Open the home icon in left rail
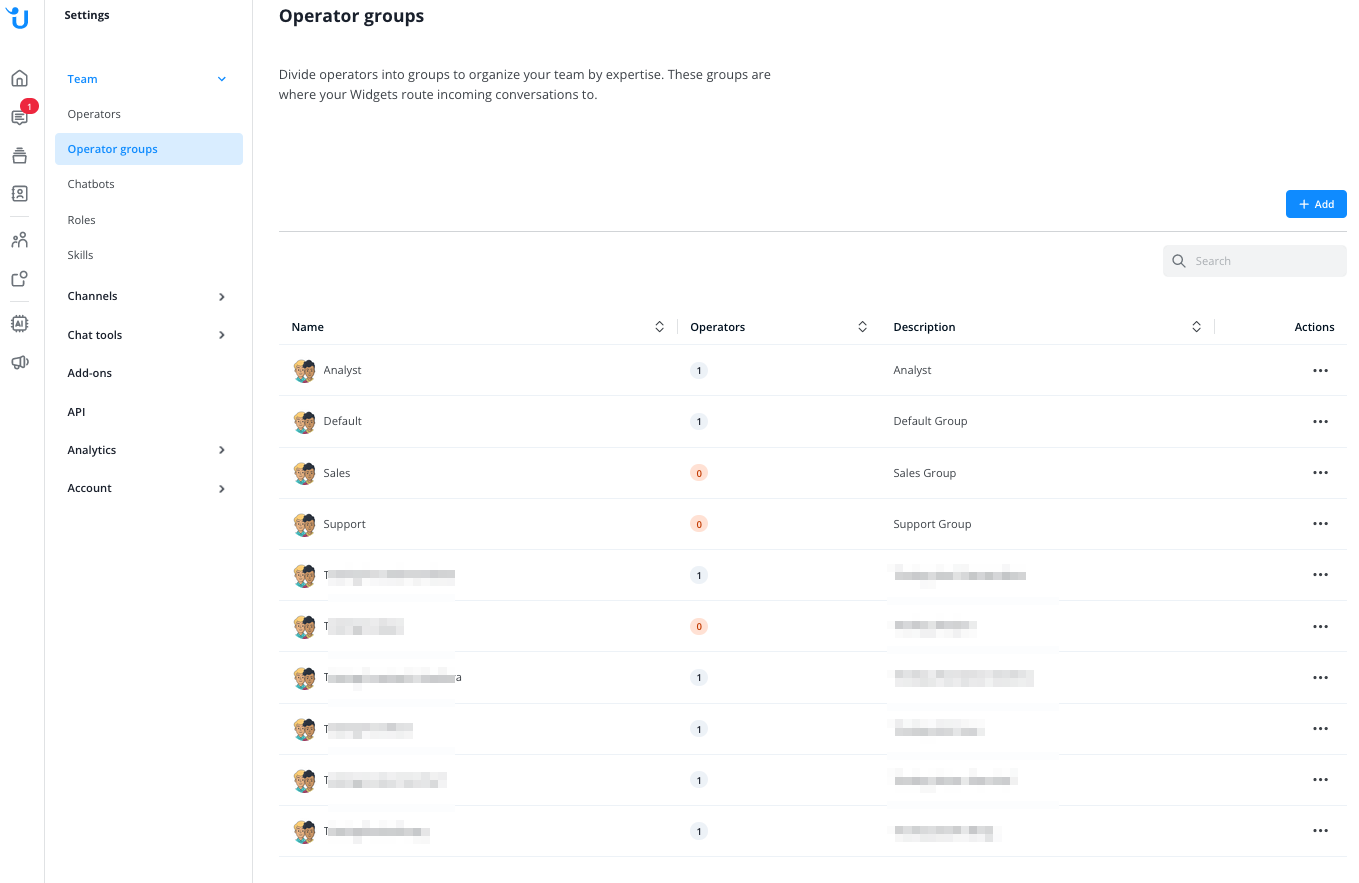This screenshot has width=1359, height=883. click(20, 79)
